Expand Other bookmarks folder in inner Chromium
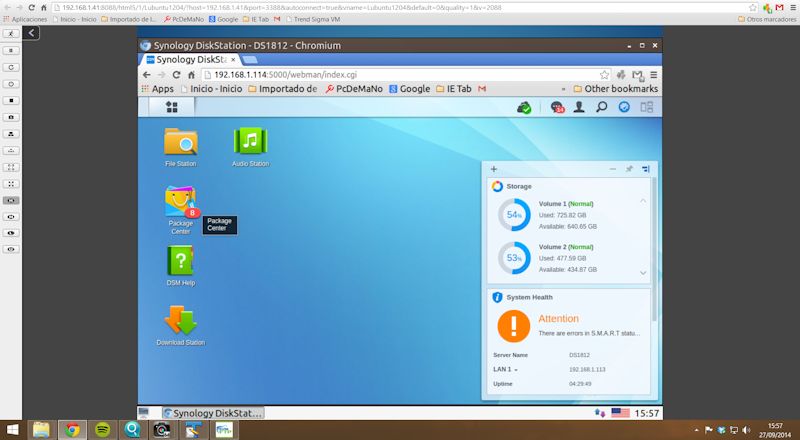The height and width of the screenshot is (440, 800). coord(616,89)
